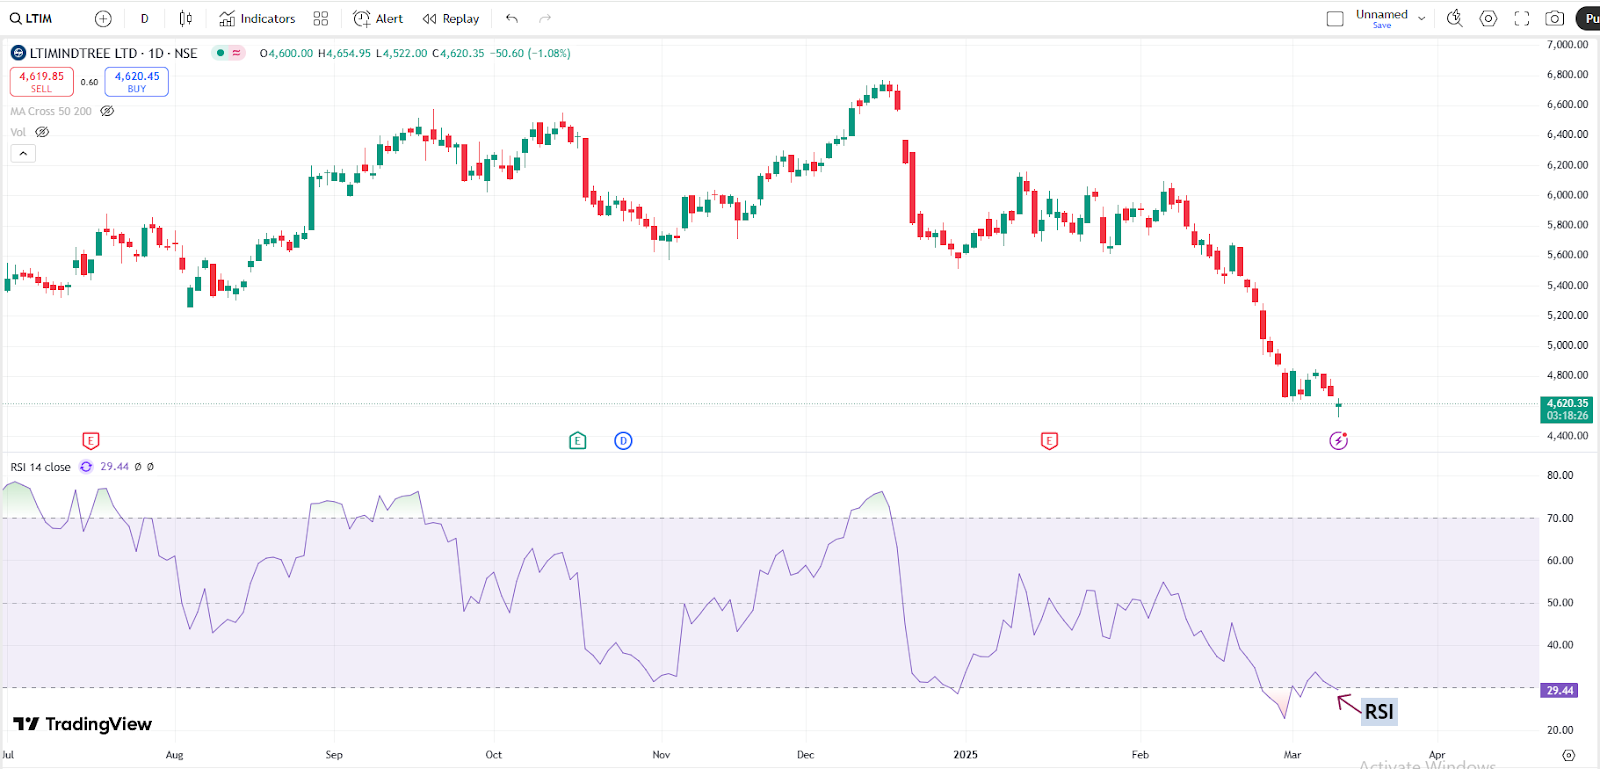
Task: Click the 0.60 spread value
Action: 89,83
